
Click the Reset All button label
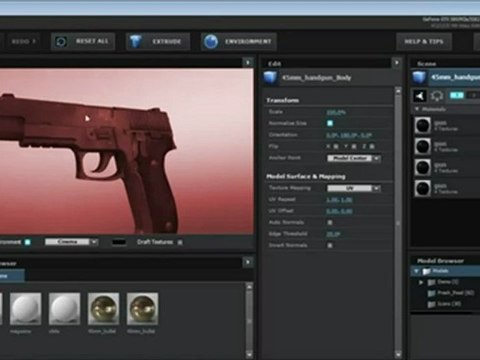(92, 41)
